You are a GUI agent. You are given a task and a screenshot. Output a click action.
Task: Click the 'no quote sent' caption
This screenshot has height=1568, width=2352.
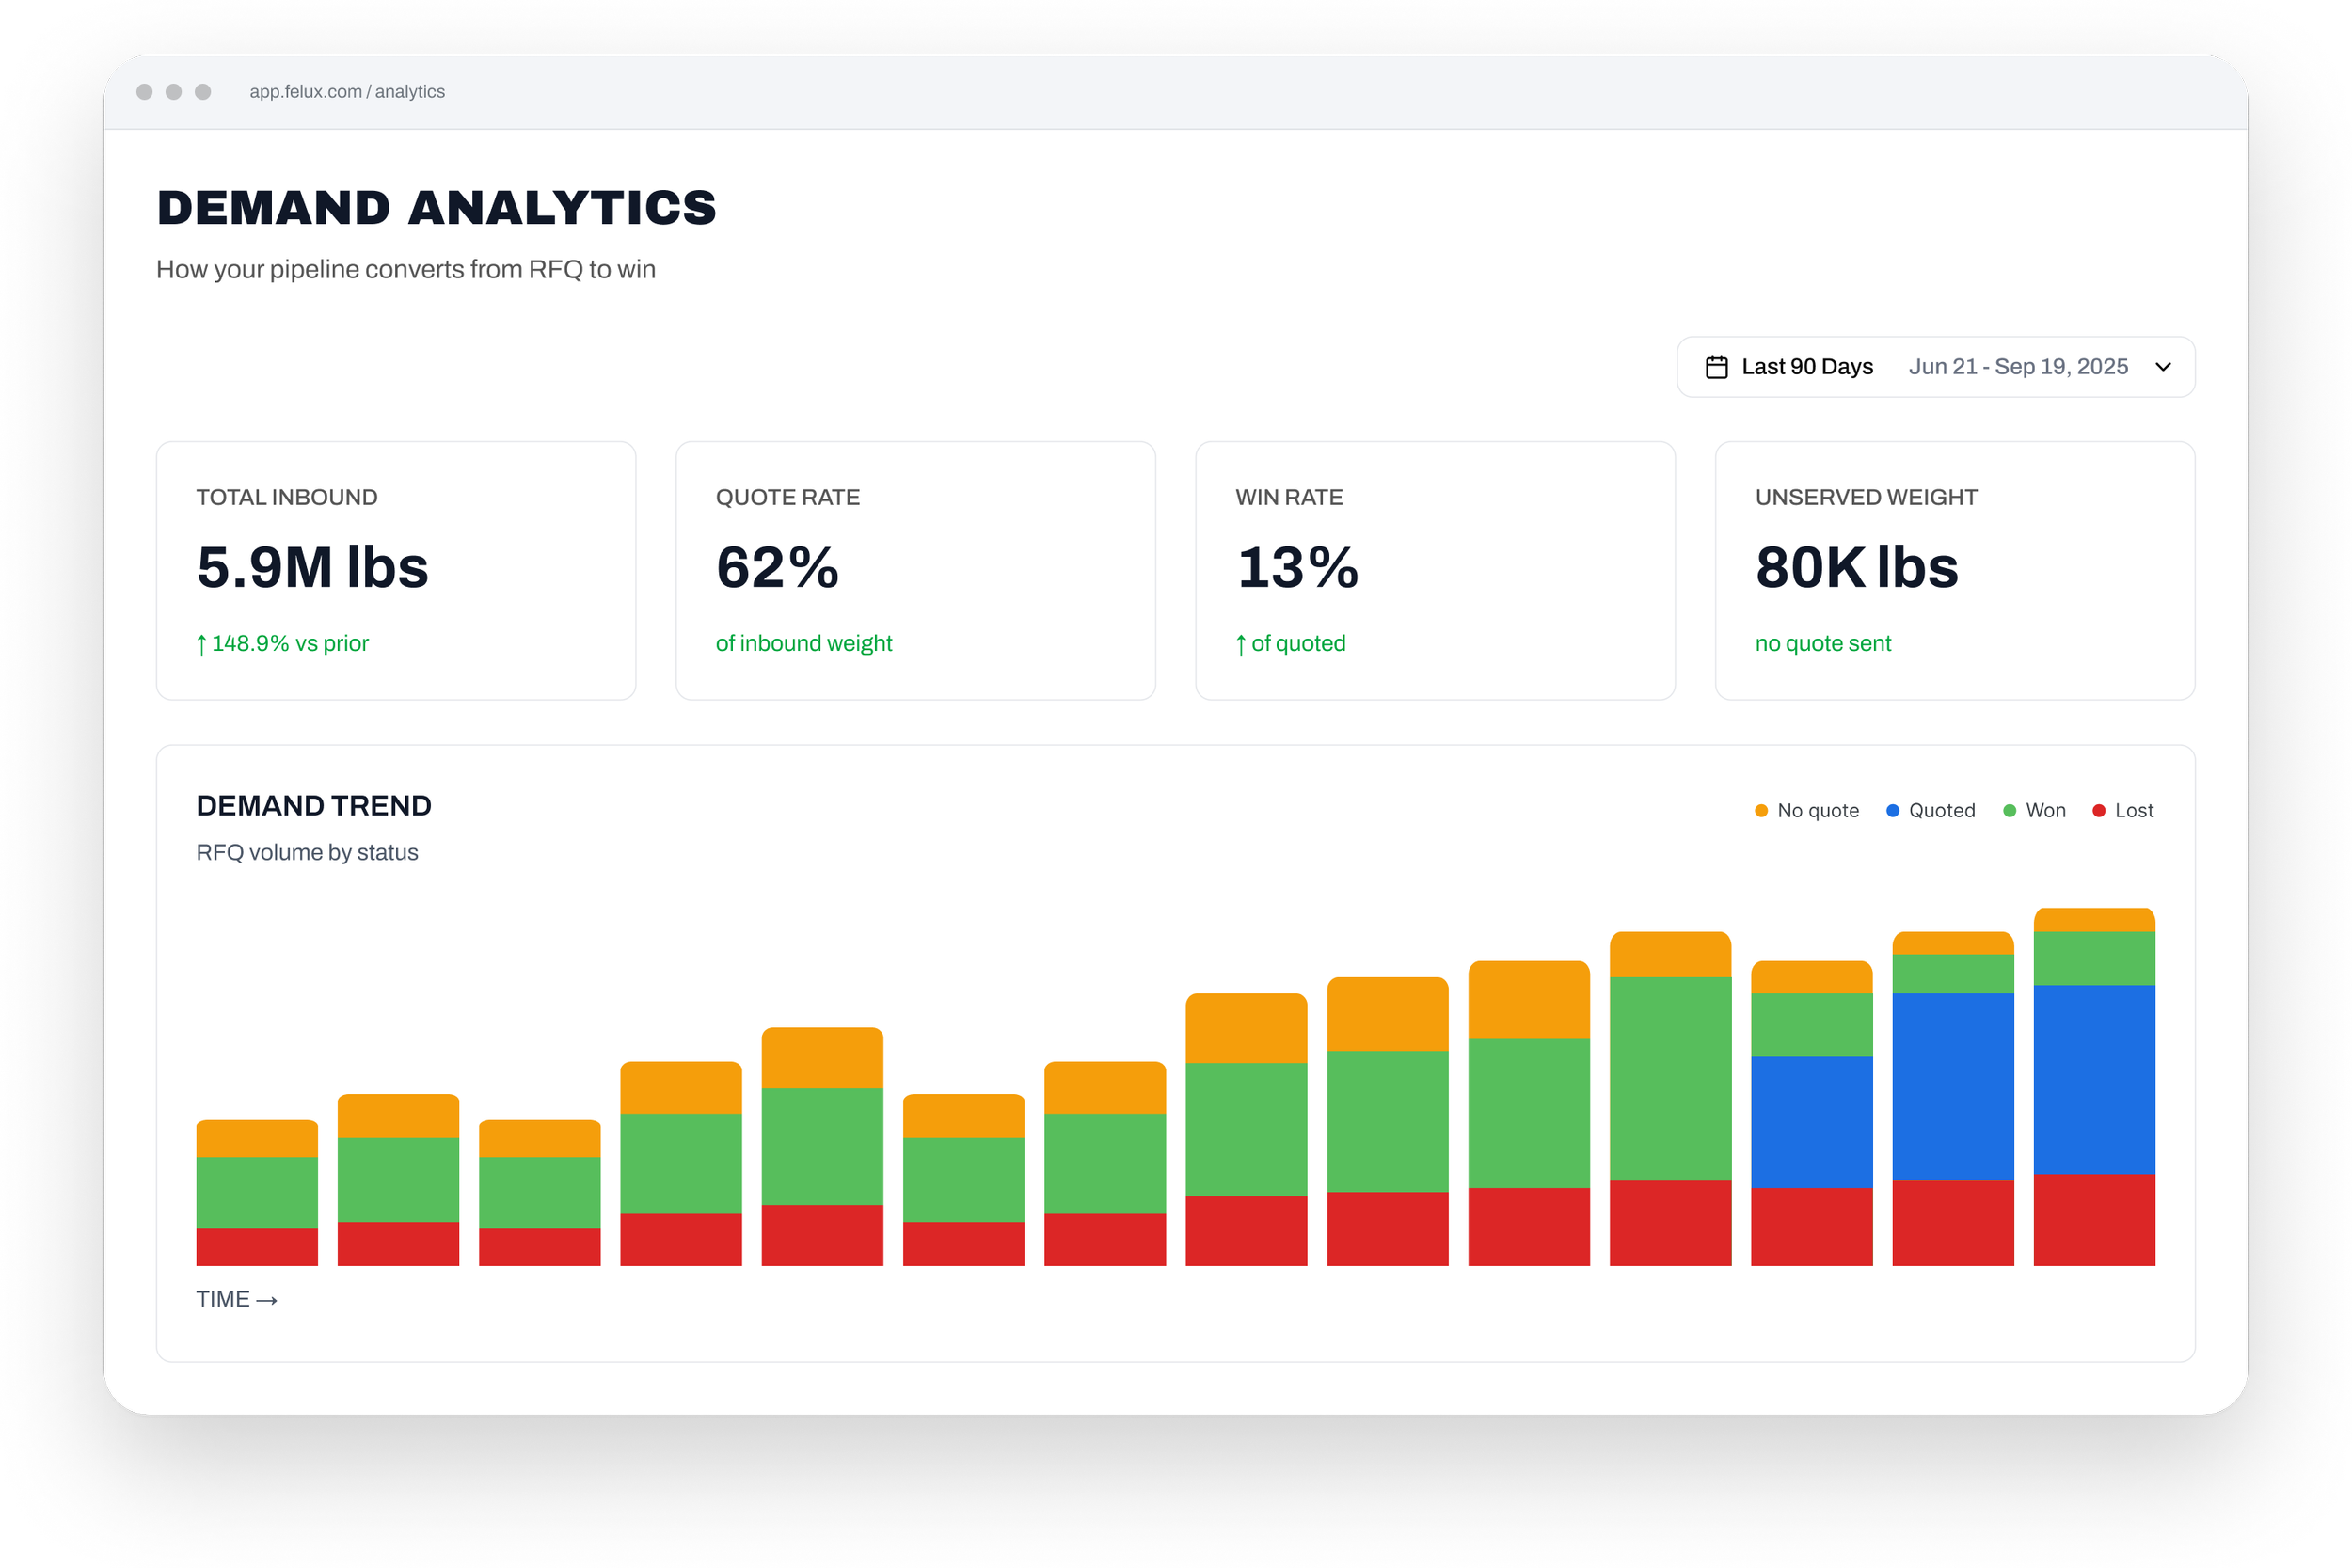coord(1823,644)
